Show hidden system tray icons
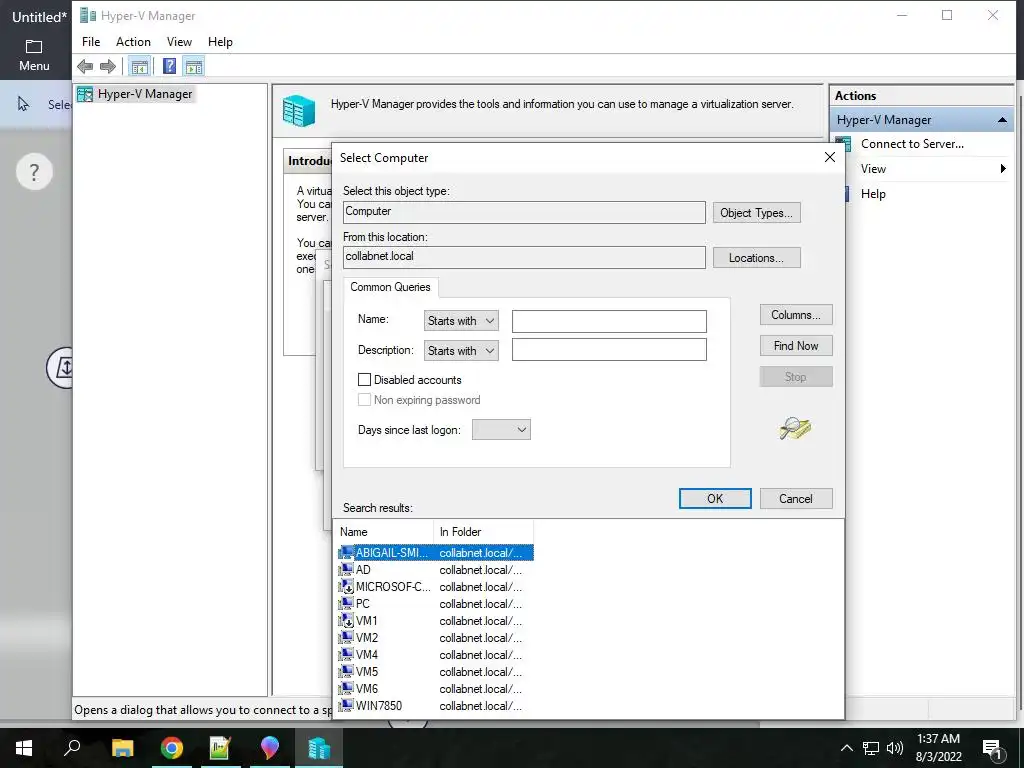Screen dimensions: 1024x768 coord(846,748)
